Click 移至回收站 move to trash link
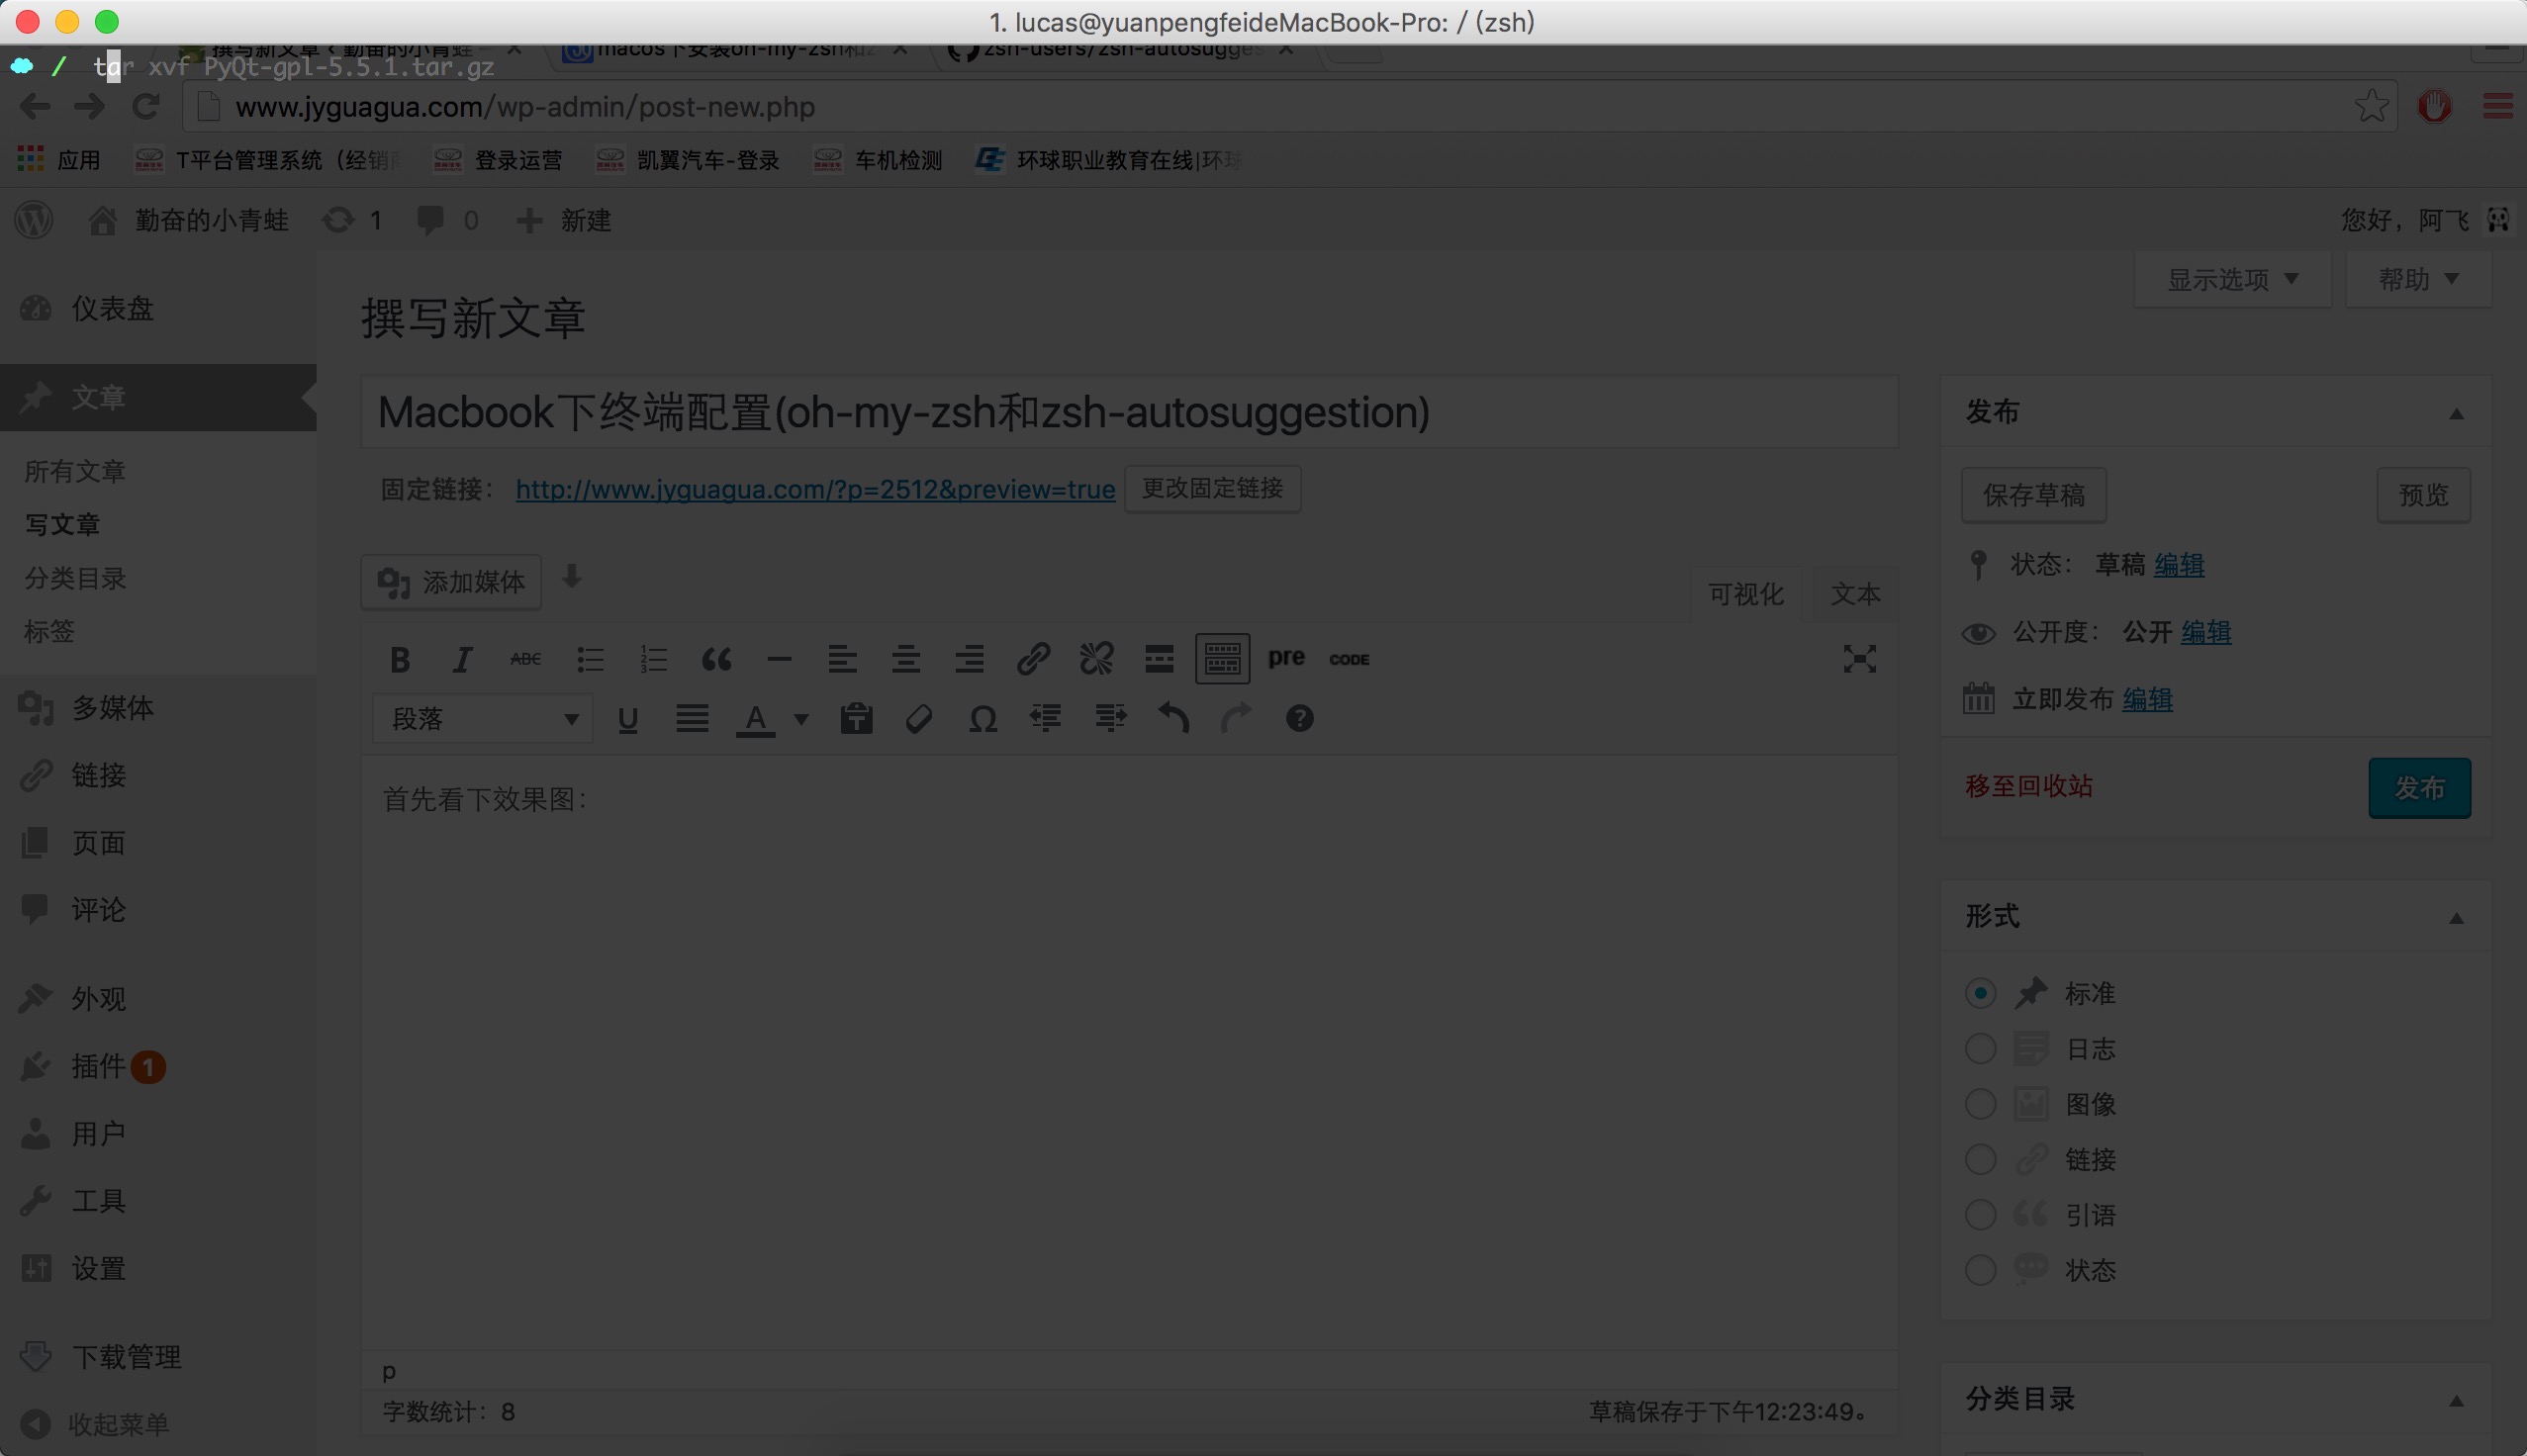 coord(2029,786)
